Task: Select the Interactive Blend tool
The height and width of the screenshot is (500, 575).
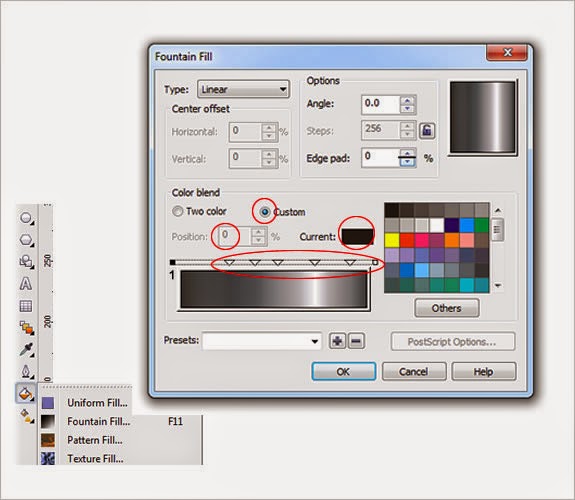Action: (x=27, y=328)
